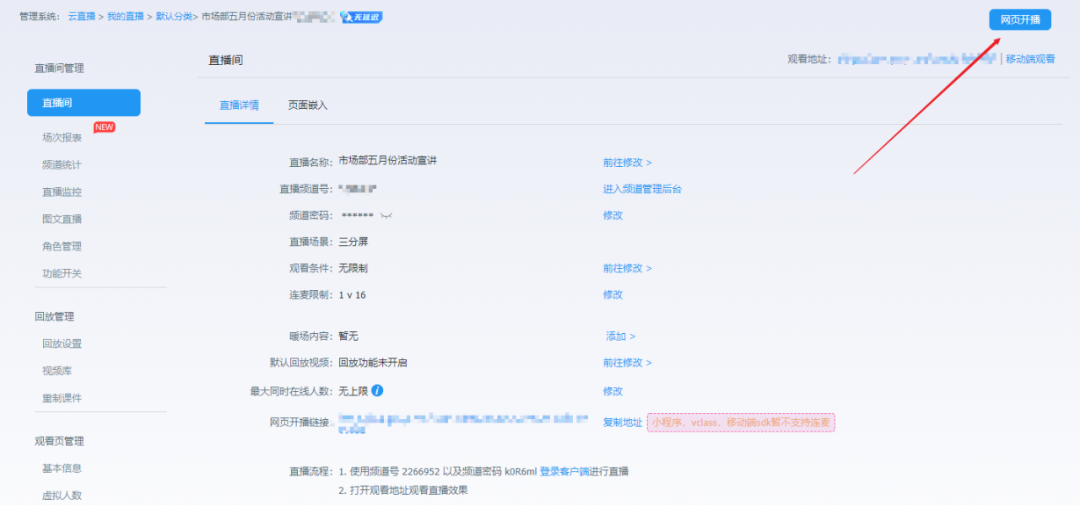The height and width of the screenshot is (505, 1080).
Task: Click 前往修改 next to 直播名称
Action: click(627, 161)
